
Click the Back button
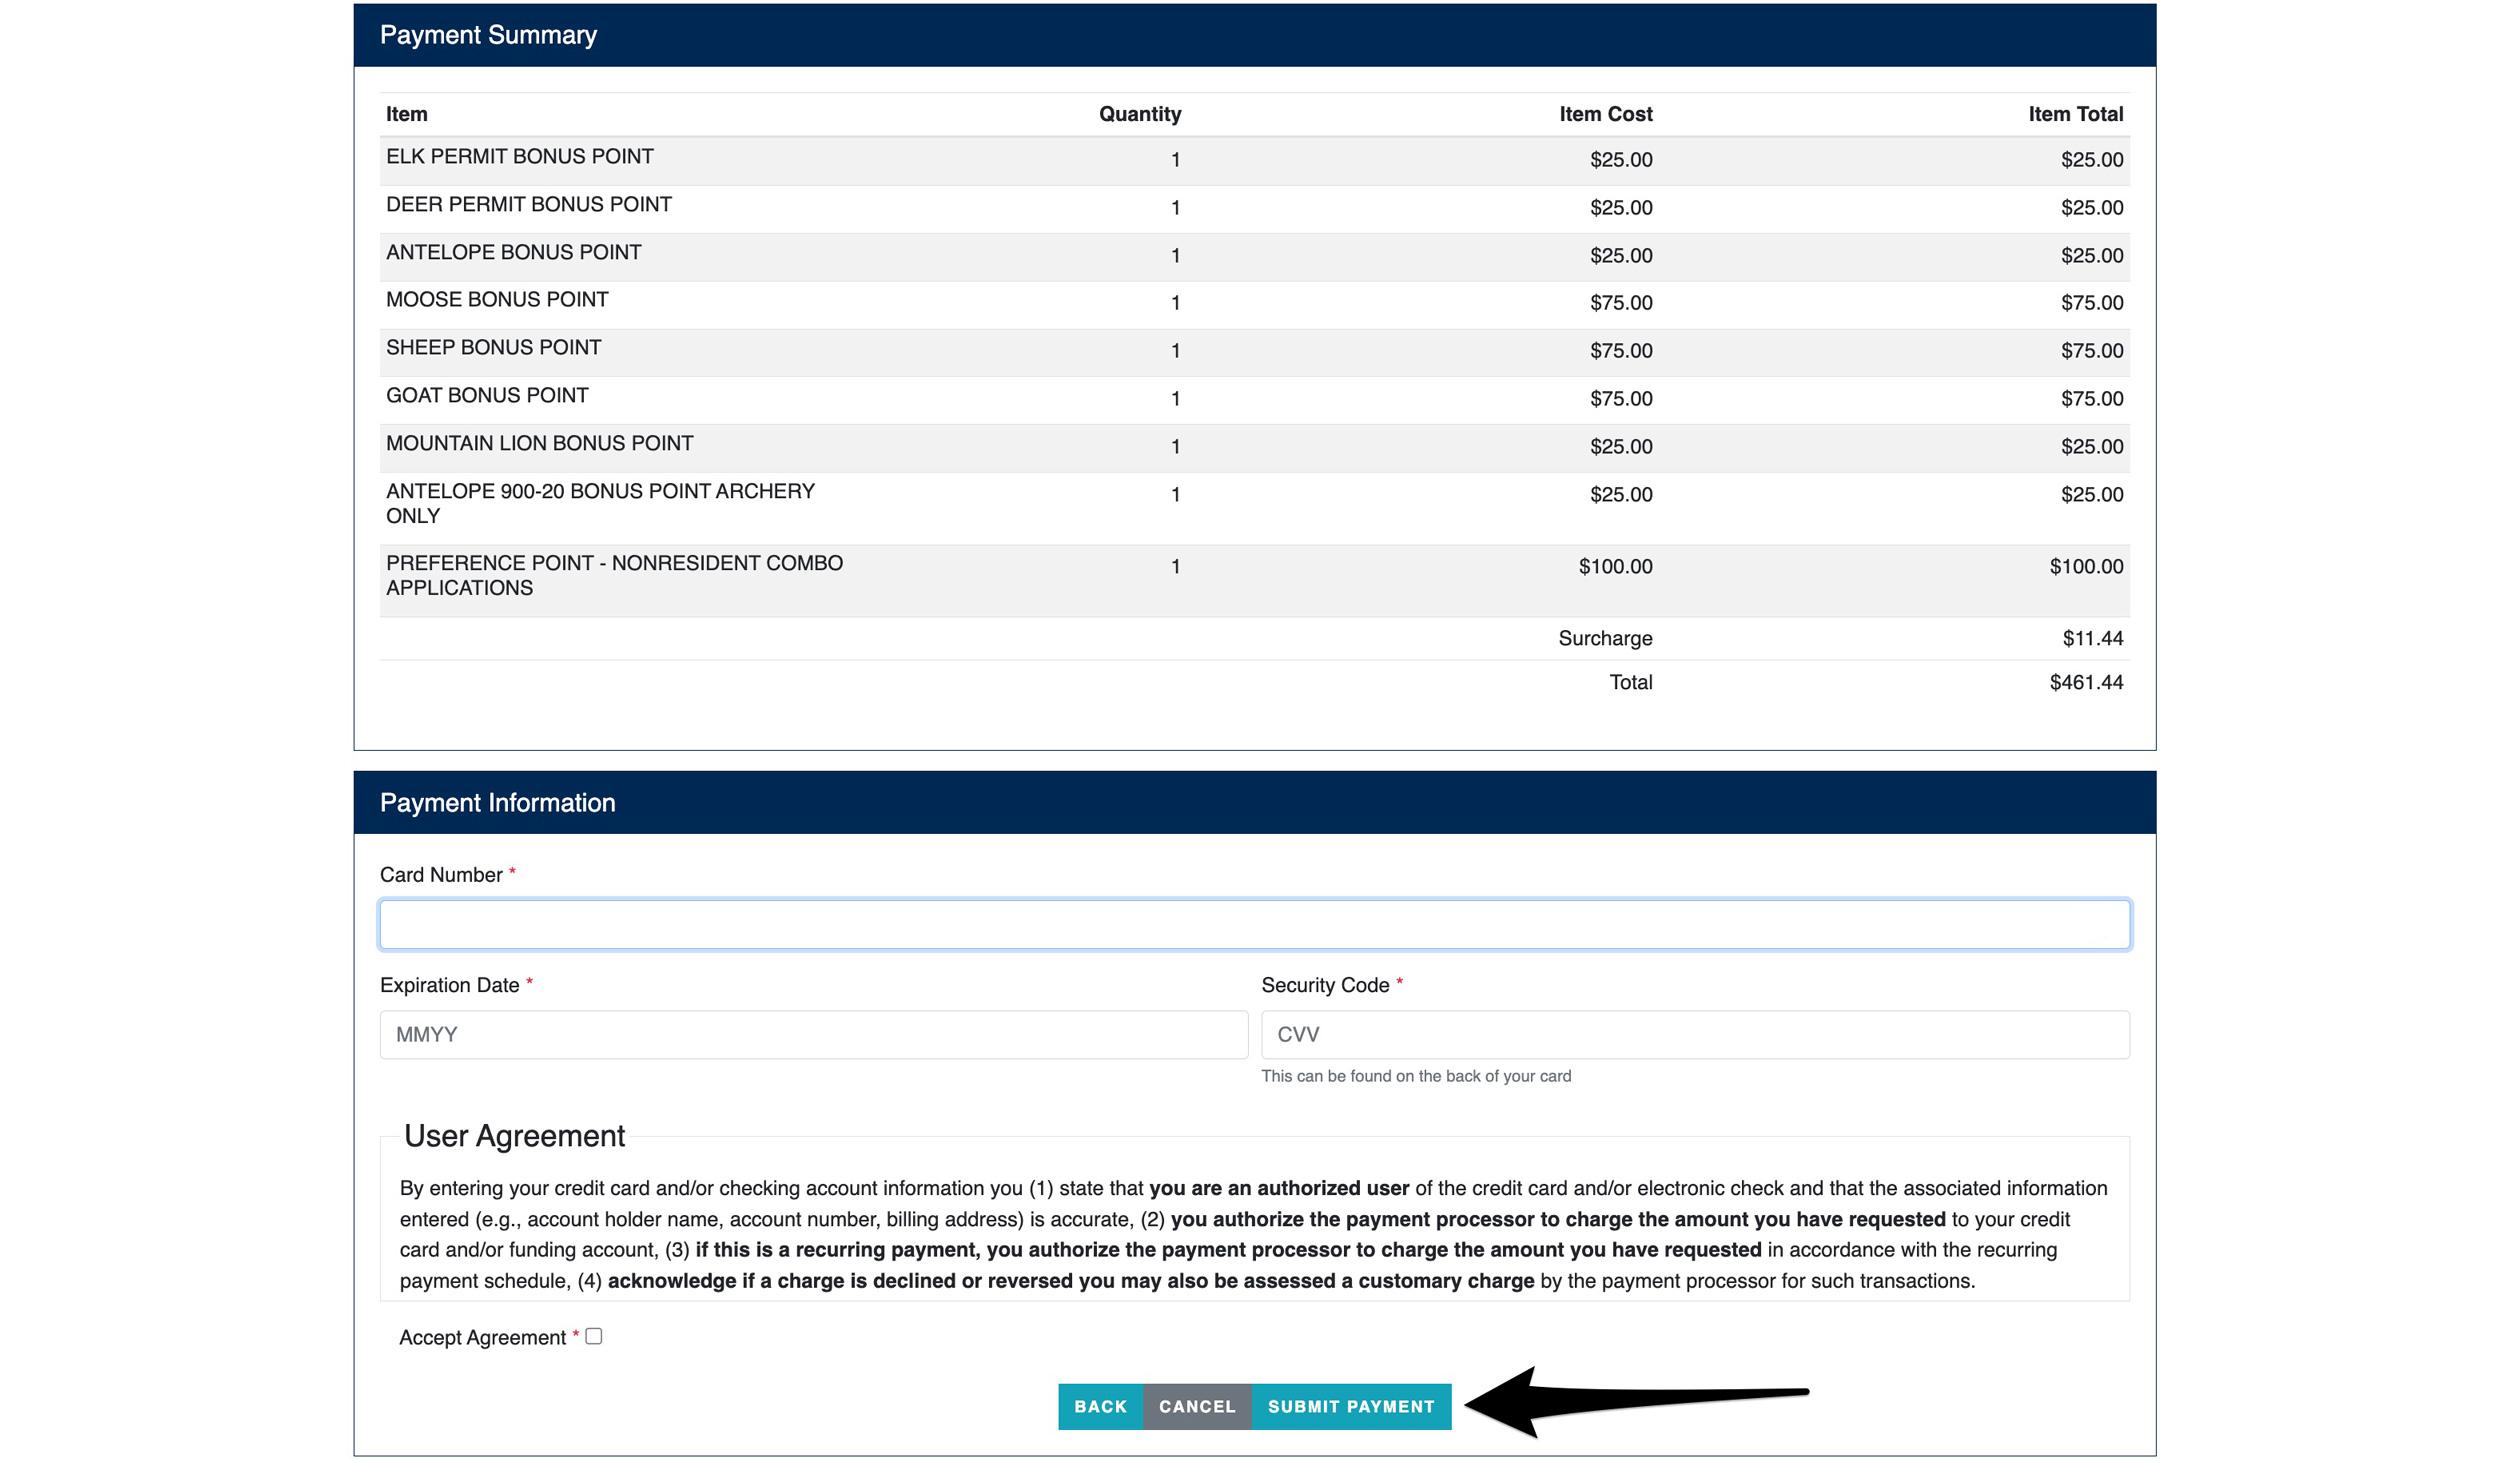[1101, 1405]
